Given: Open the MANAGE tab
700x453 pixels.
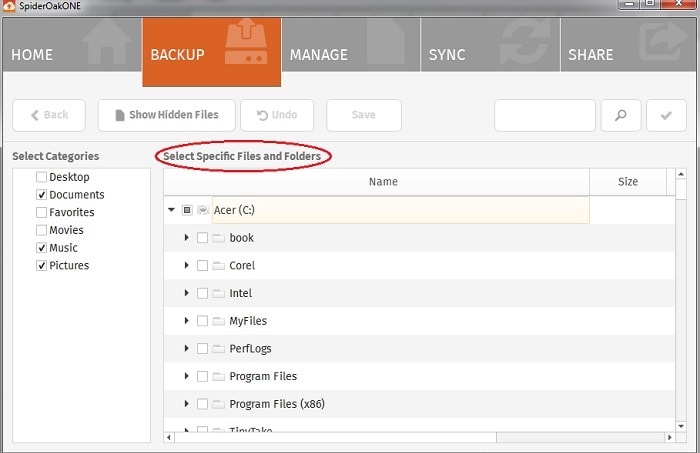Looking at the screenshot, I should [351, 45].
